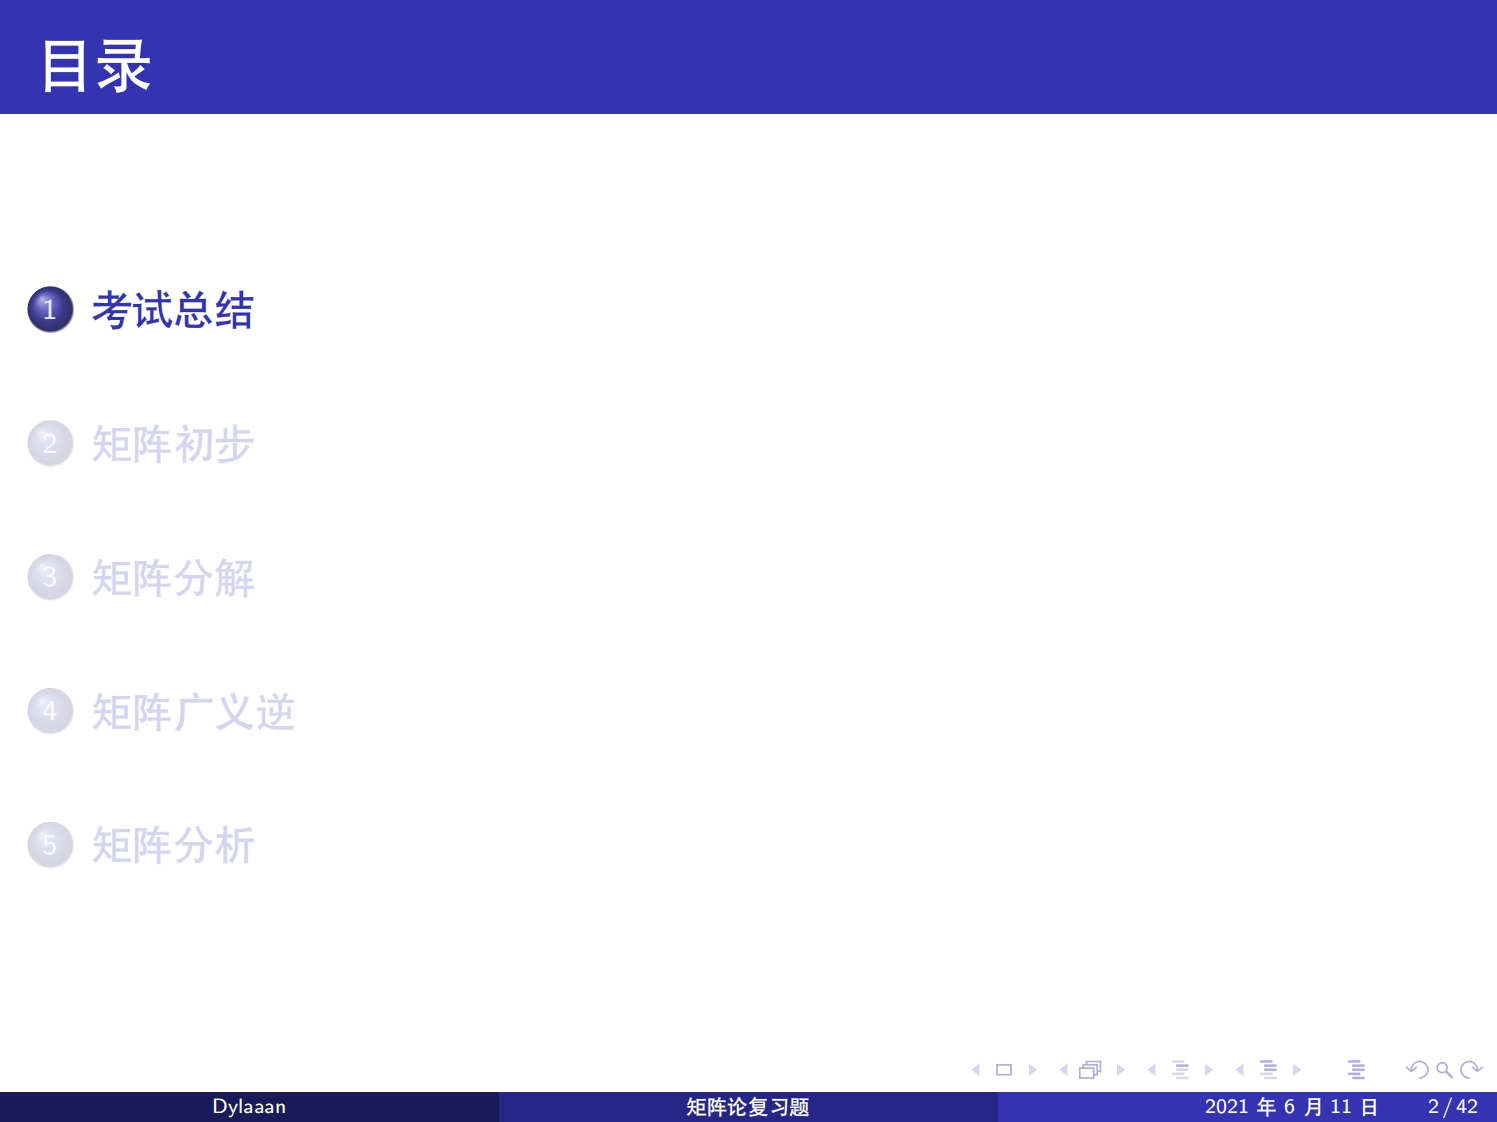Click the footer title 矩阵论复习题
The height and width of the screenshot is (1122, 1497).
point(747,1107)
